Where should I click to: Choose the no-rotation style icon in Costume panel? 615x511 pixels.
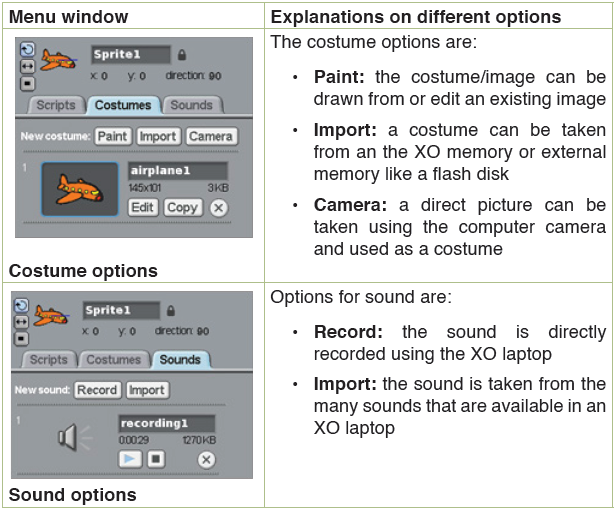(27, 83)
